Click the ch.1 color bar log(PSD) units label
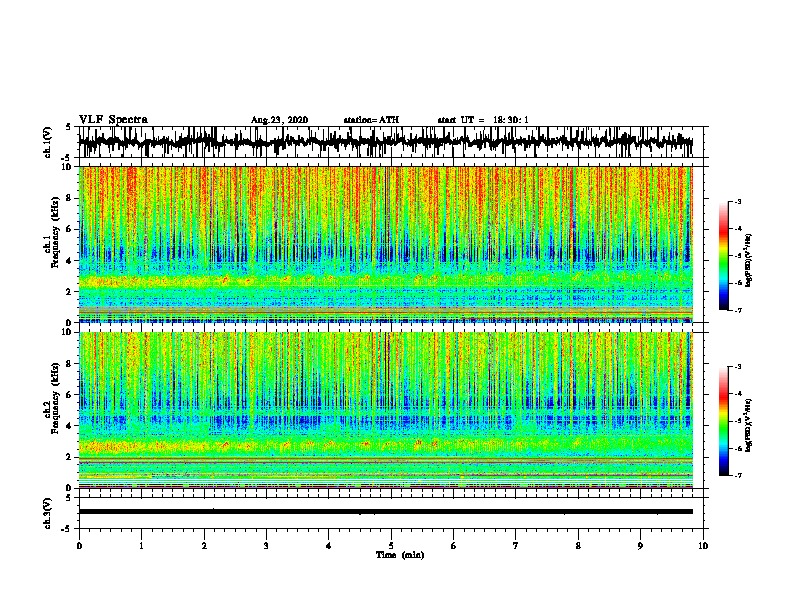The height and width of the screenshot is (612, 792). pos(749,260)
